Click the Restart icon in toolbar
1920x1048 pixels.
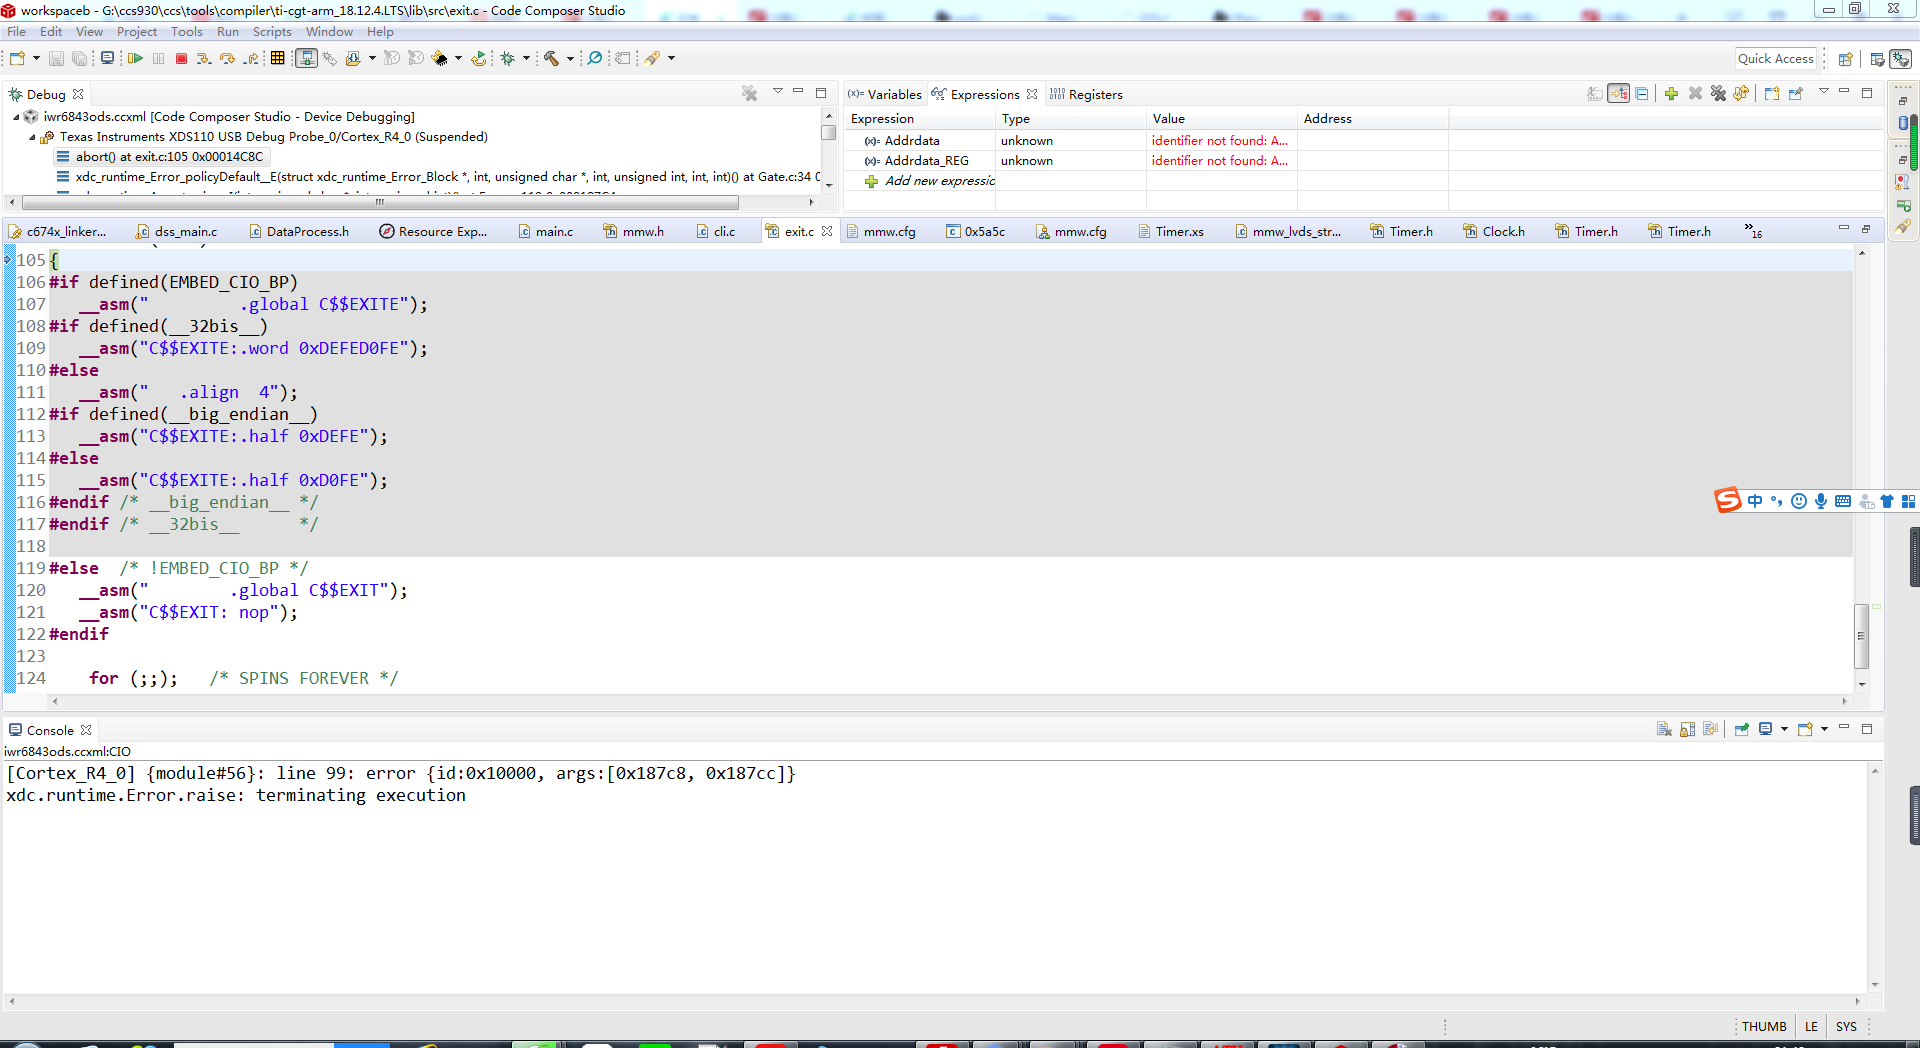(478, 59)
